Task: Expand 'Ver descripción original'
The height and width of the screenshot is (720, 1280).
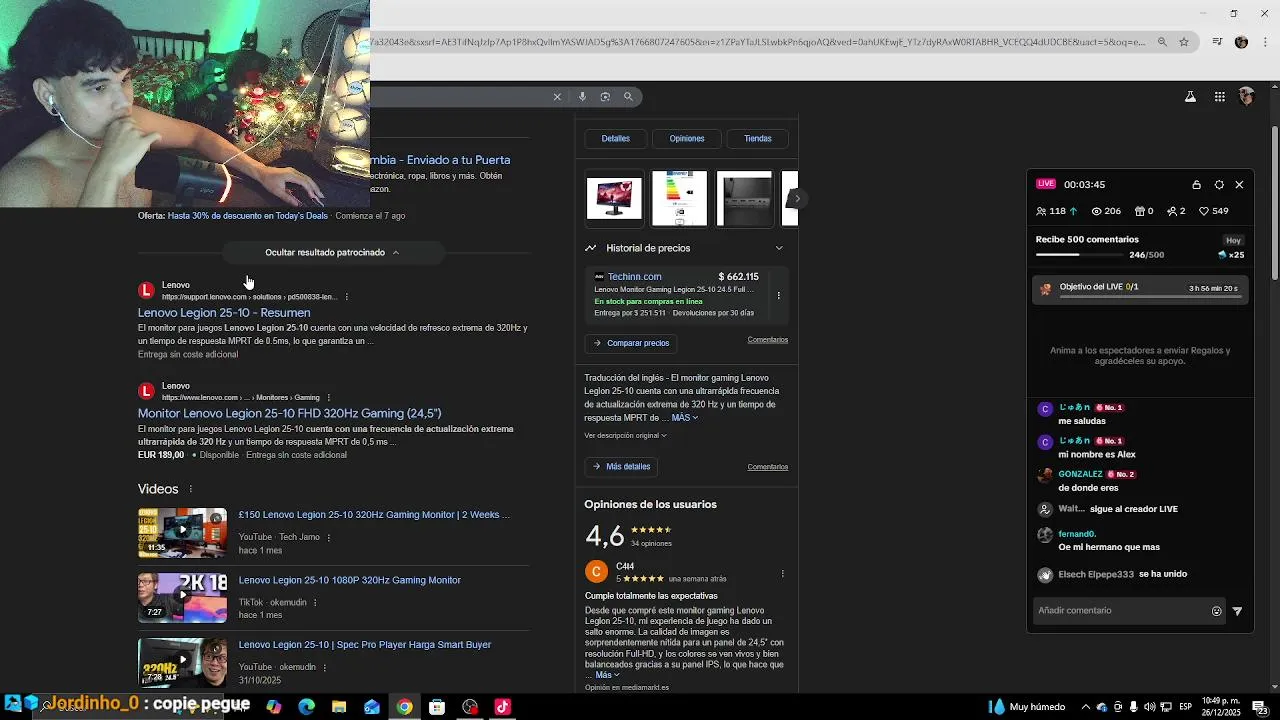Action: click(x=625, y=435)
